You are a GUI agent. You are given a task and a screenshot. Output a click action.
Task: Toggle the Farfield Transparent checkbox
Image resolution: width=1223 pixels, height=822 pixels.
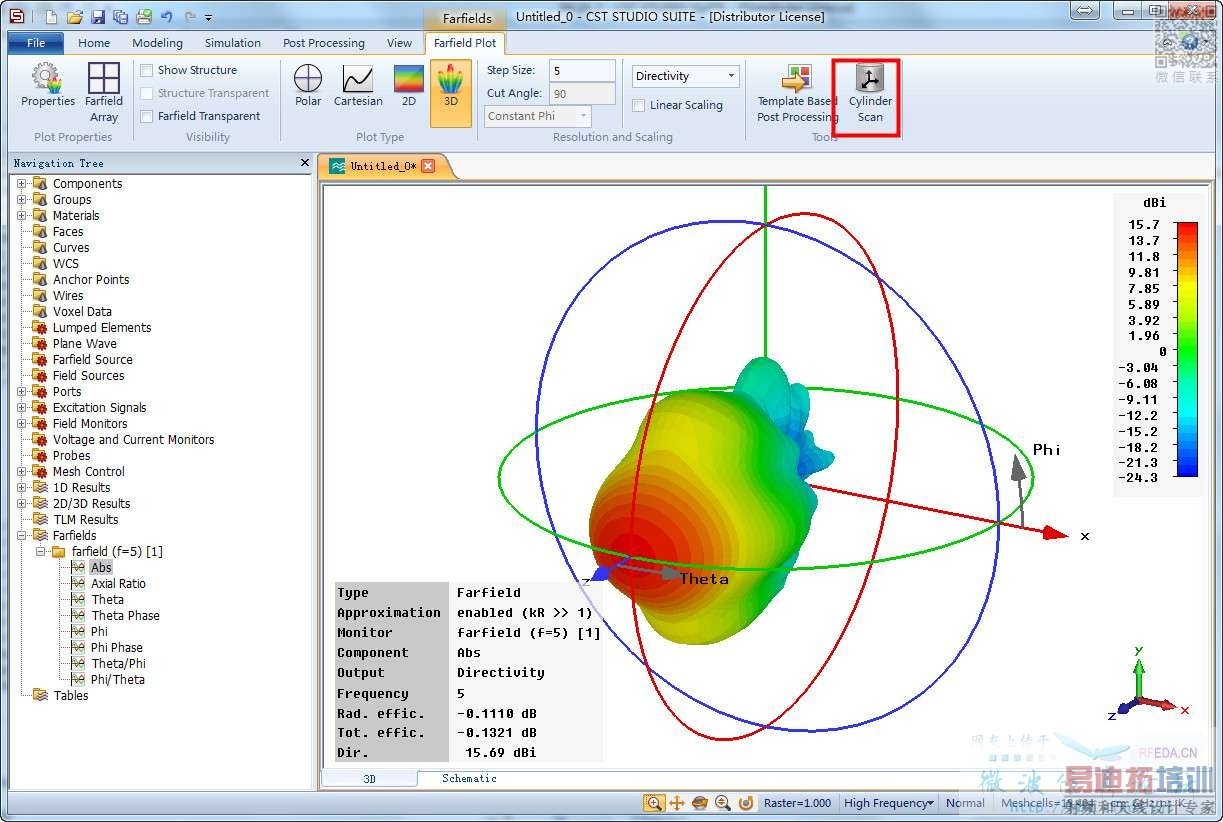(x=147, y=116)
